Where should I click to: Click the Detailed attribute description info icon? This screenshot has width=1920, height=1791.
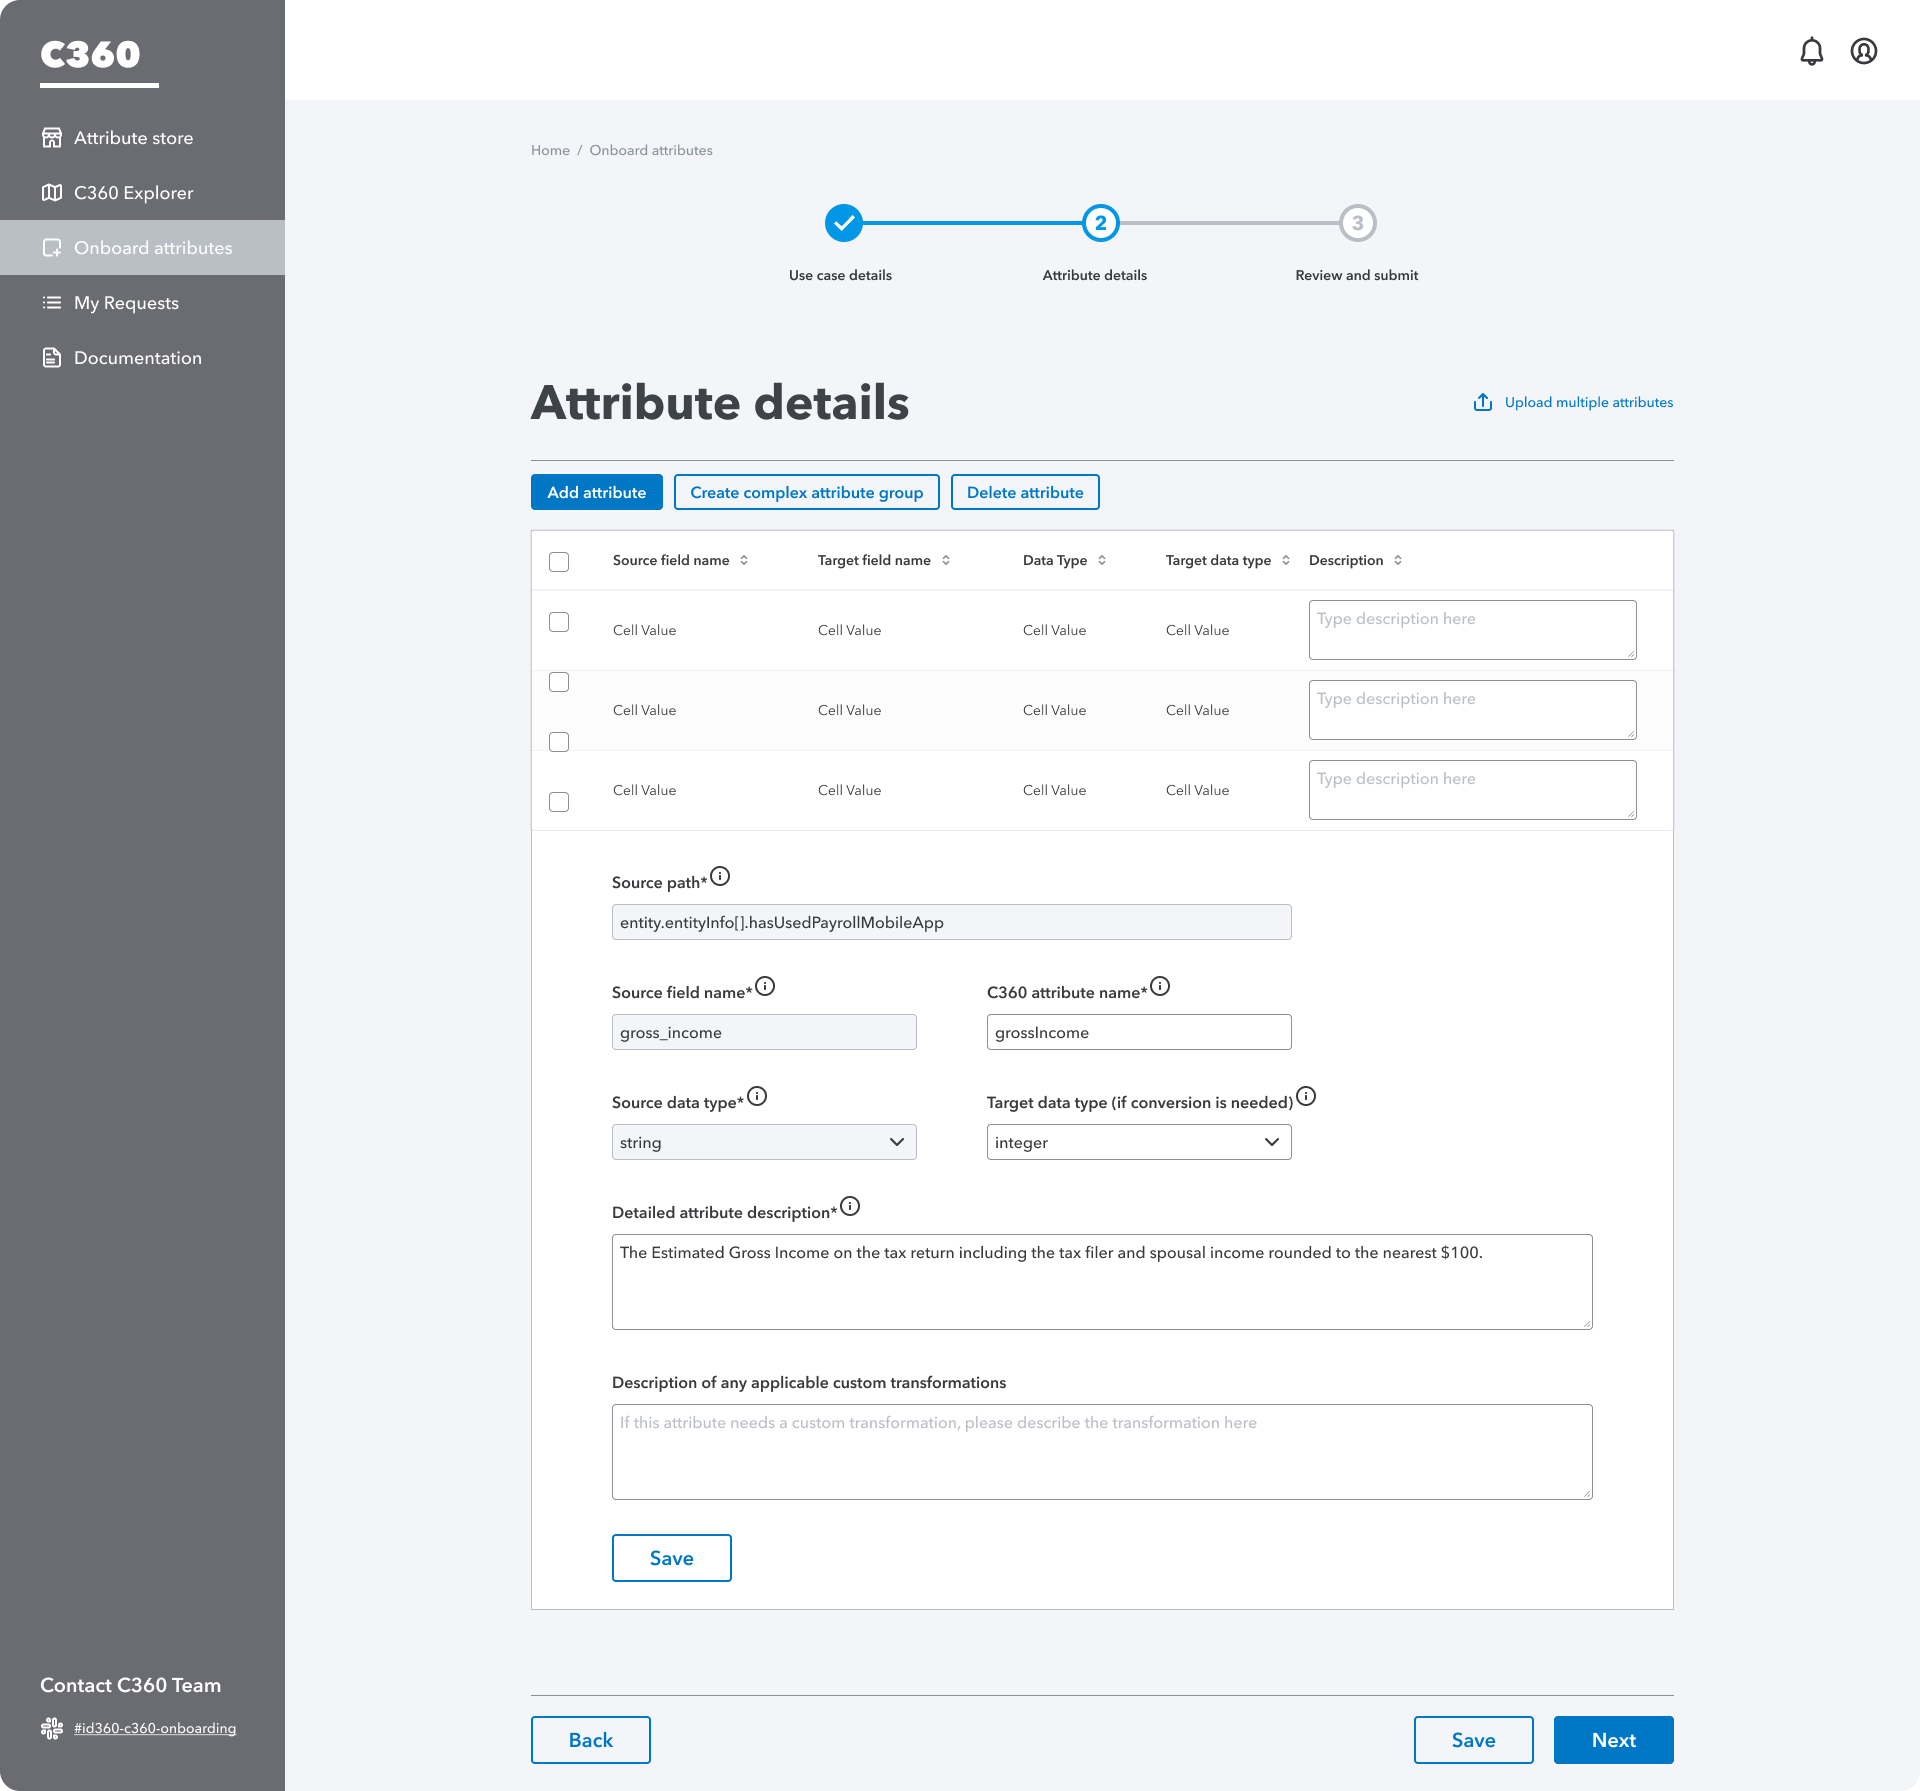[850, 1207]
